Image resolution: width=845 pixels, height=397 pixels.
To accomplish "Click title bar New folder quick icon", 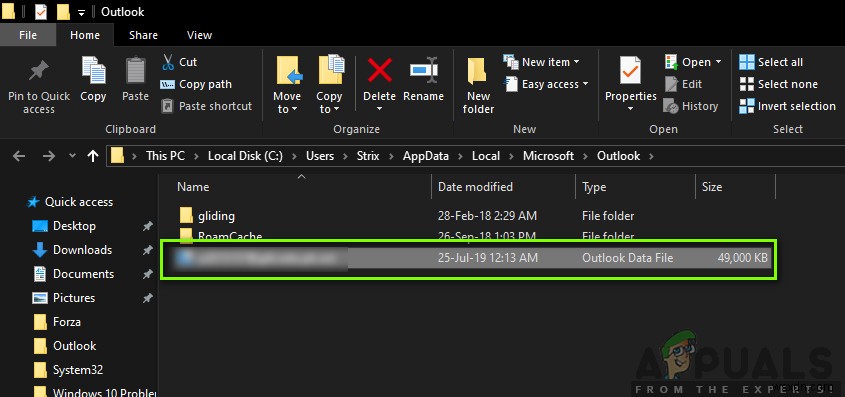I will (63, 11).
